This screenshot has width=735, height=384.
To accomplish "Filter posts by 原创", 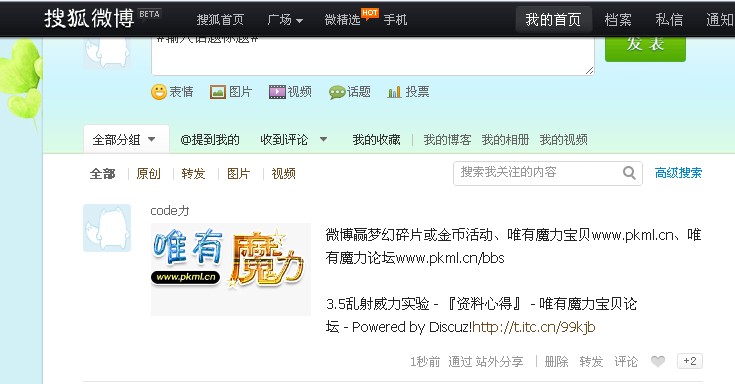I will 149,174.
